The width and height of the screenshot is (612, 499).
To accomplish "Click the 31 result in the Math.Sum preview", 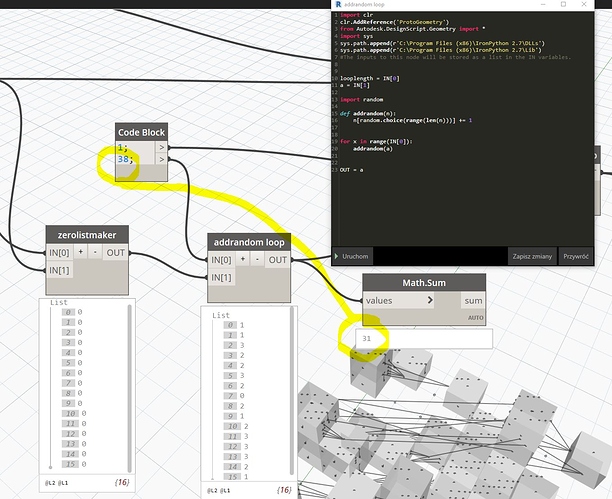I will [366, 339].
